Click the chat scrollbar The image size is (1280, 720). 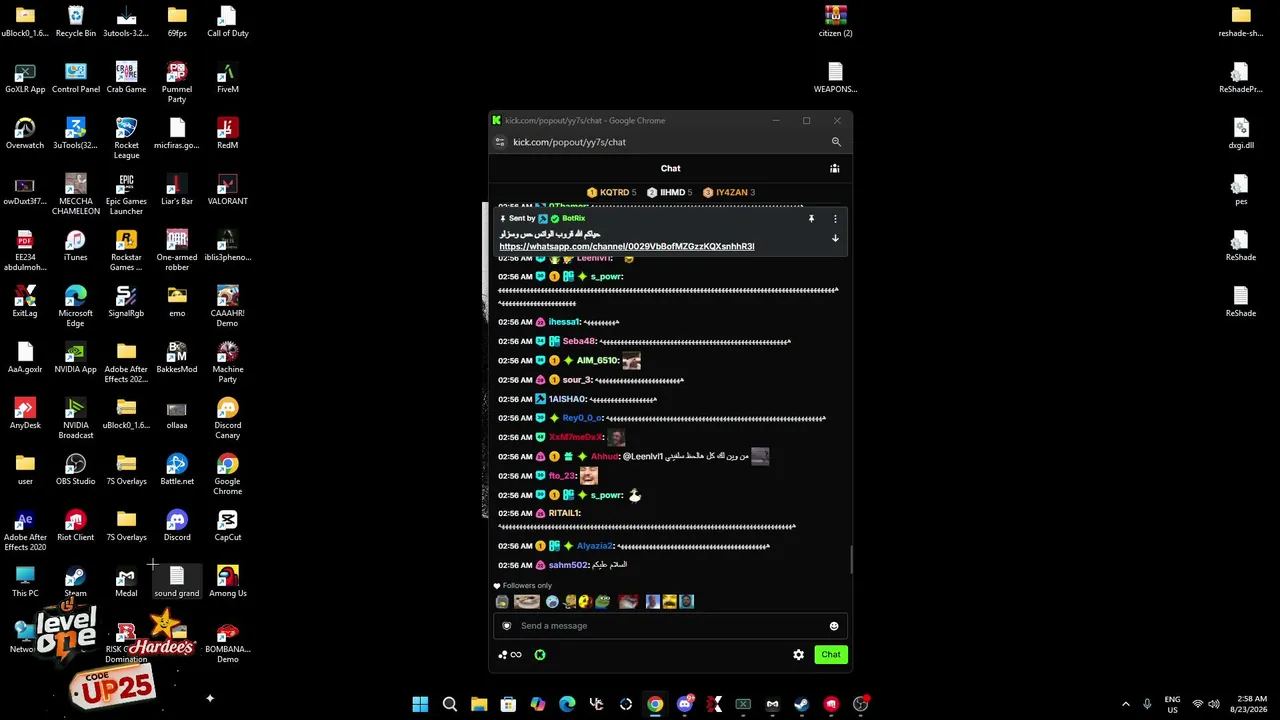click(x=851, y=560)
